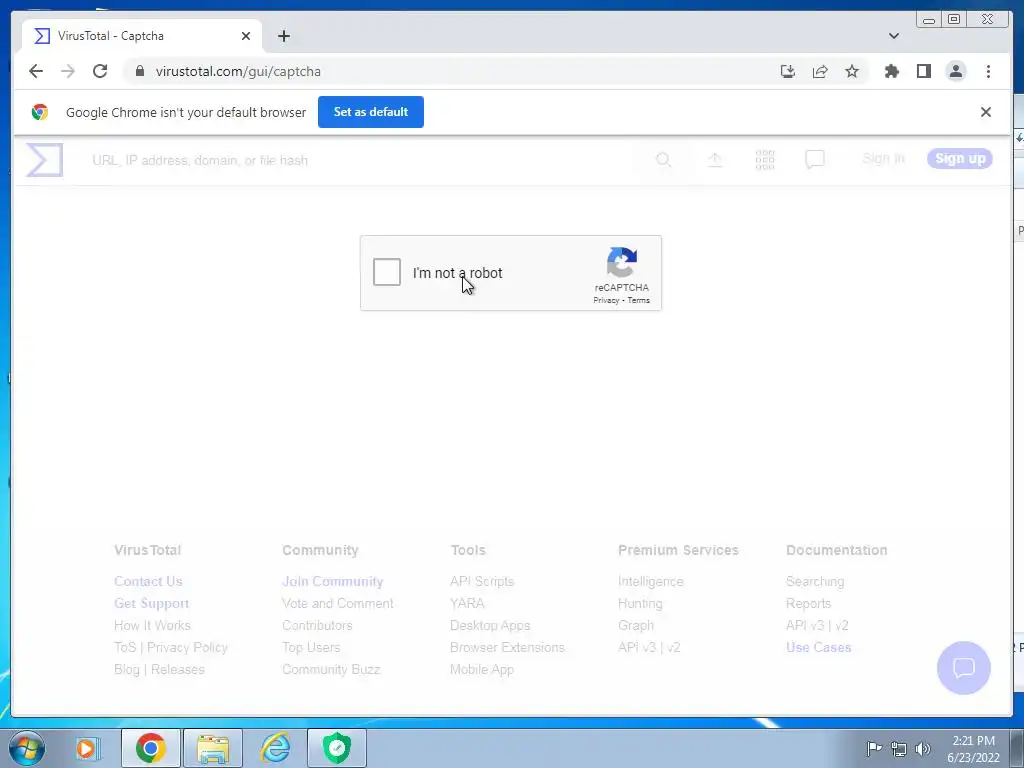Image resolution: width=1024 pixels, height=768 pixels.
Task: Open the Desktop Apps link
Action: tap(490, 626)
